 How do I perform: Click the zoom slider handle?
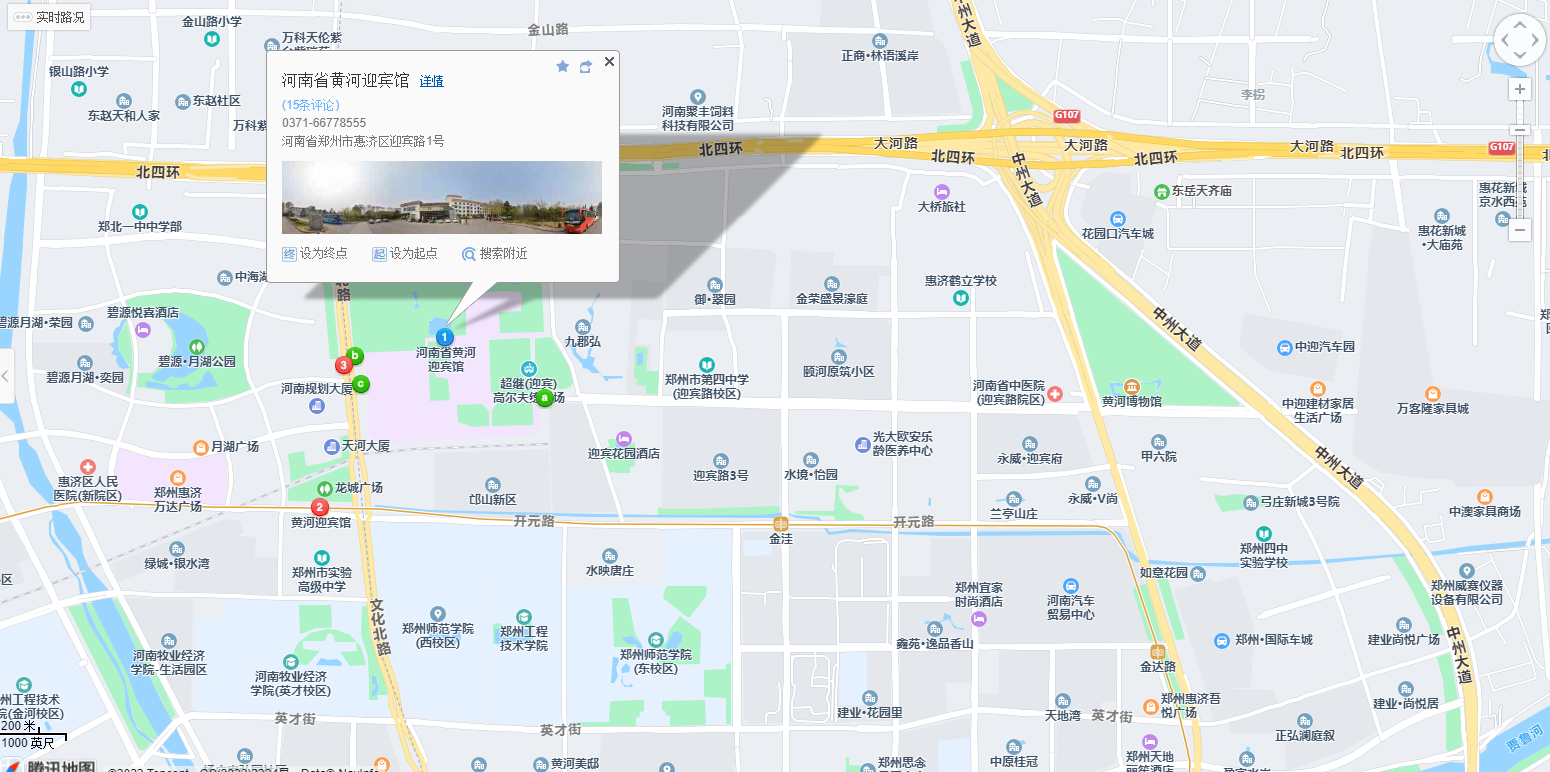coord(1520,129)
